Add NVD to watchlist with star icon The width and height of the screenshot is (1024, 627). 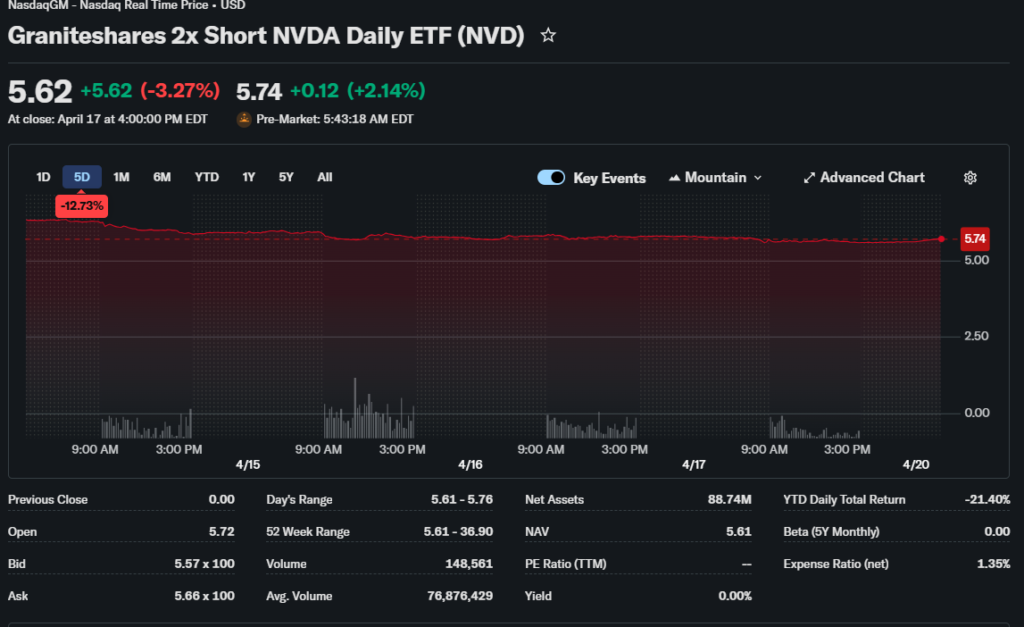[548, 36]
